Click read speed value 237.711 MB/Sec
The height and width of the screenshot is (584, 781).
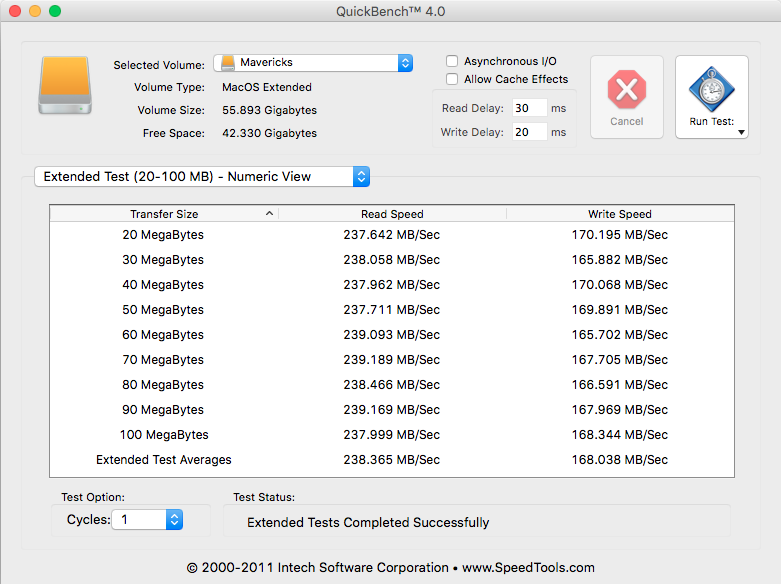391,309
